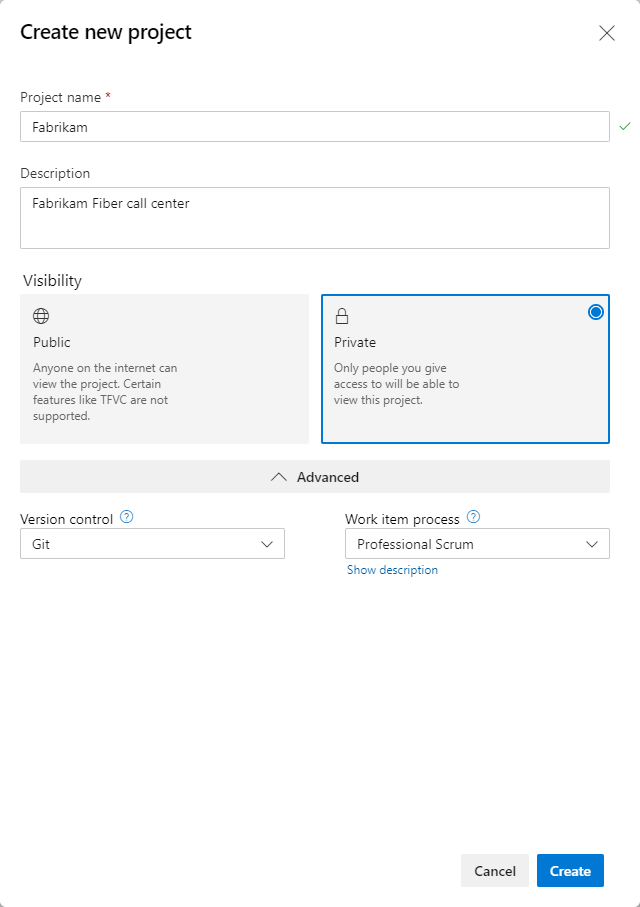This screenshot has width=640, height=907.
Task: Click the lock icon on Private card
Action: [x=342, y=316]
